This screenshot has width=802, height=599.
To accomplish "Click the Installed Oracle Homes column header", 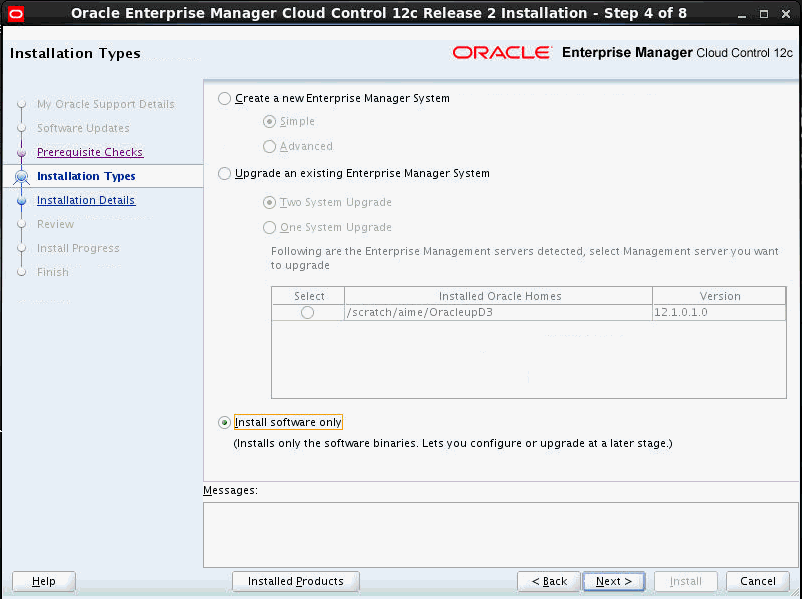I will coord(499,296).
